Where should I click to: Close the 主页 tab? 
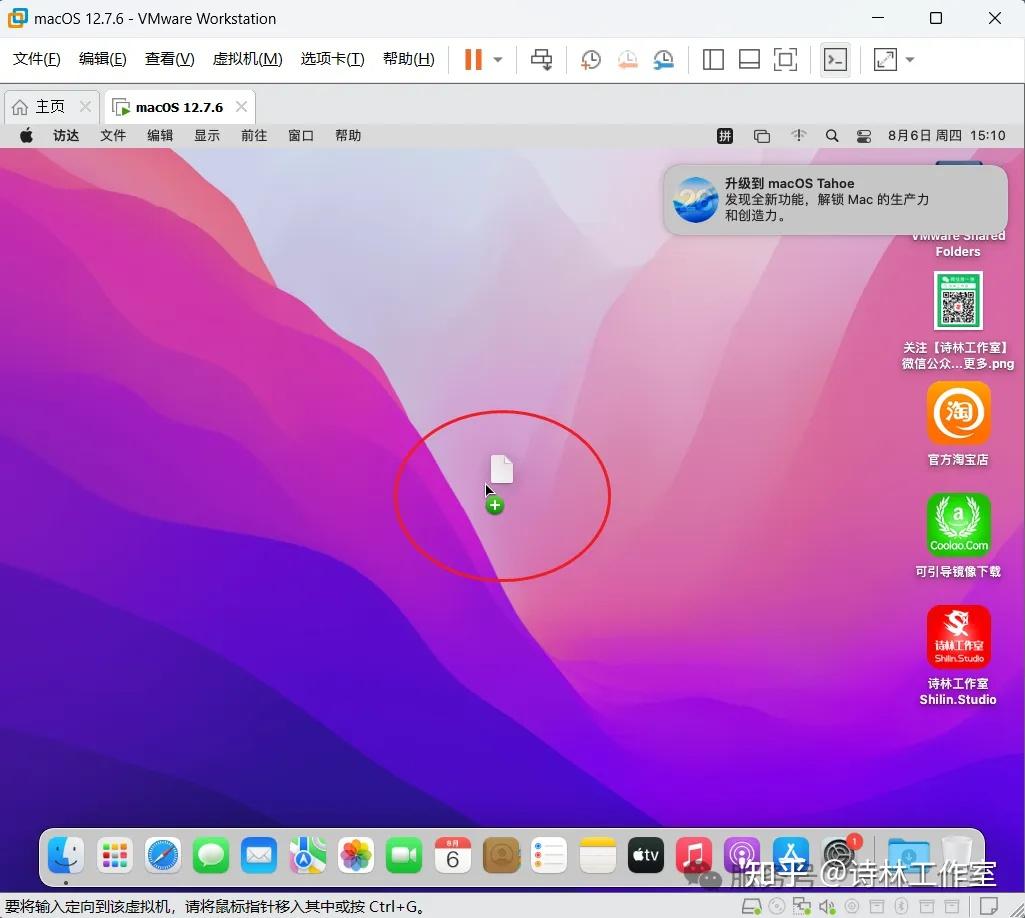85,107
